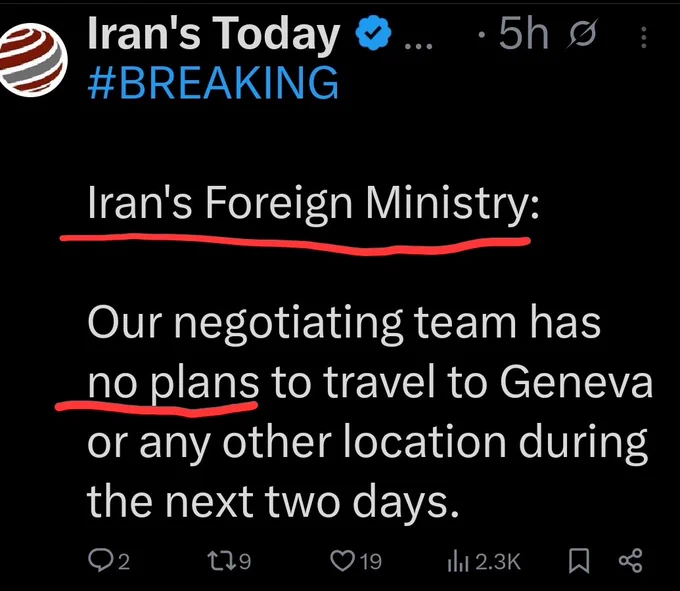Click the 'the next two days.' text line
The height and width of the screenshot is (591, 680).
tap(273, 502)
